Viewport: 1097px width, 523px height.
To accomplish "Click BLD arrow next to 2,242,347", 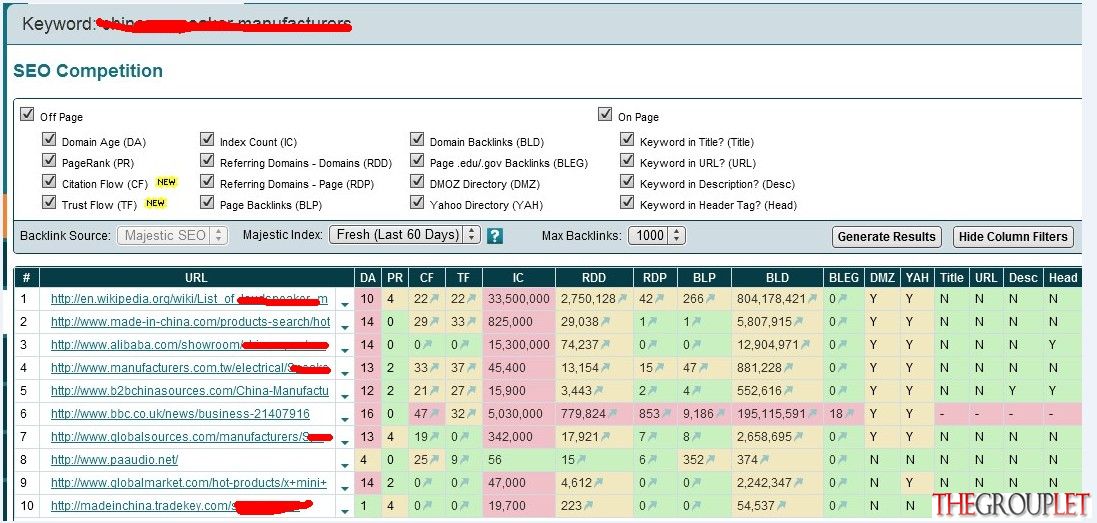I will 798,482.
